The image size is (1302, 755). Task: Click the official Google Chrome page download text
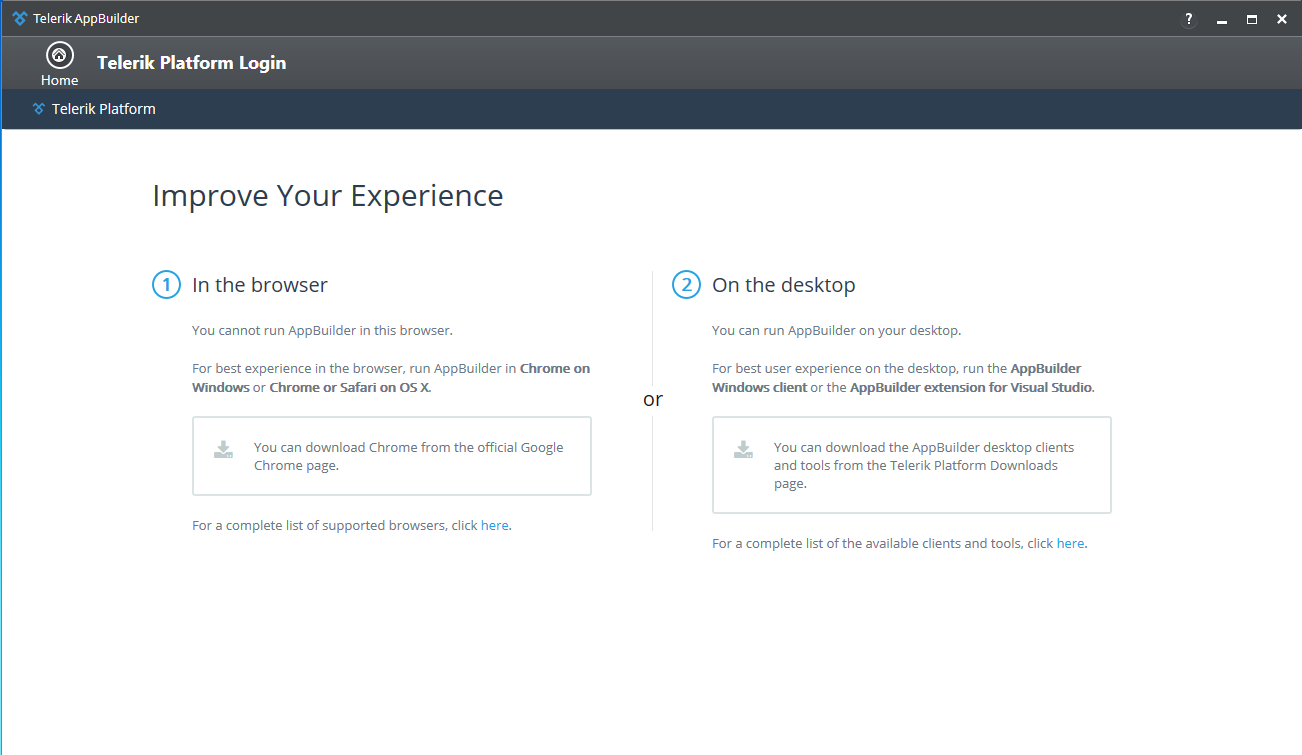[408, 456]
